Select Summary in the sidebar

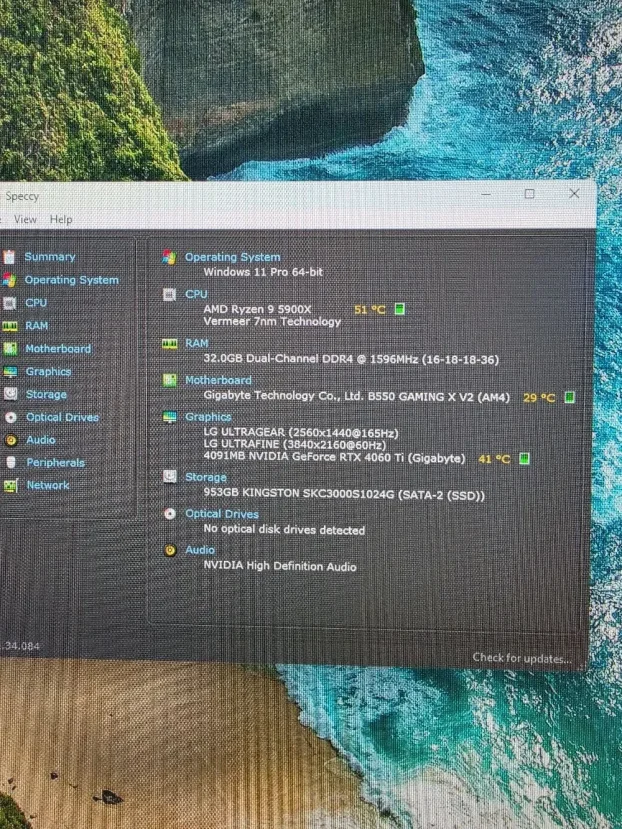tap(50, 257)
